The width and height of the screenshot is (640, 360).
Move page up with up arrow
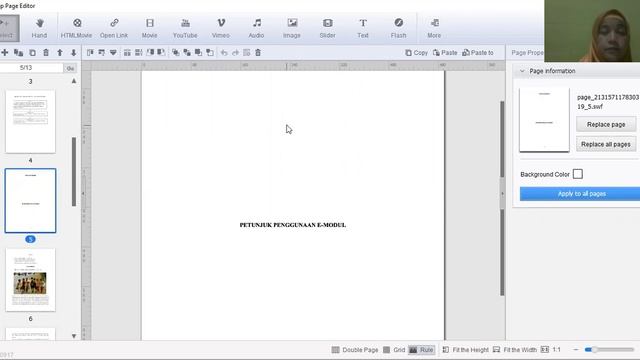coord(60,53)
